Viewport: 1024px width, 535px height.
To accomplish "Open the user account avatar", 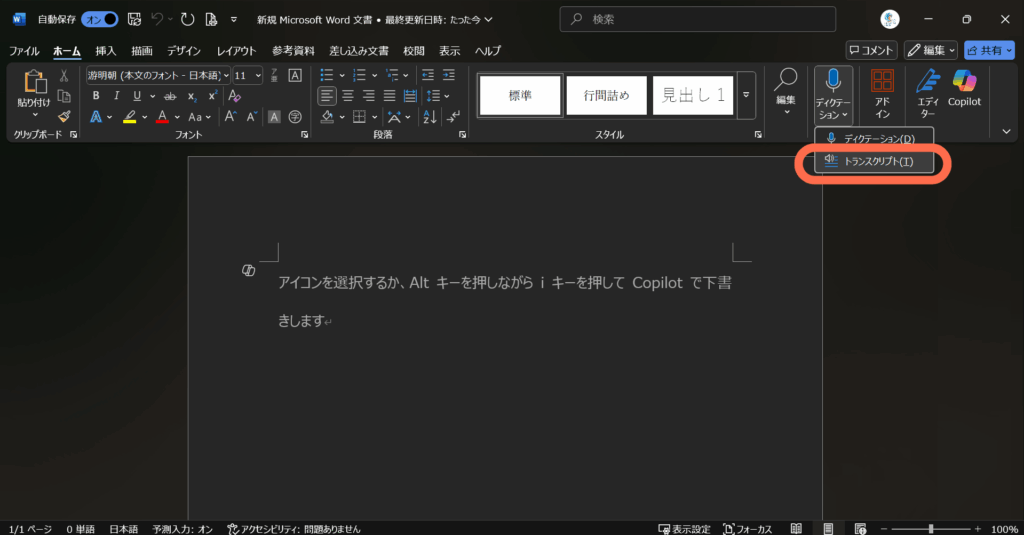I will point(889,20).
